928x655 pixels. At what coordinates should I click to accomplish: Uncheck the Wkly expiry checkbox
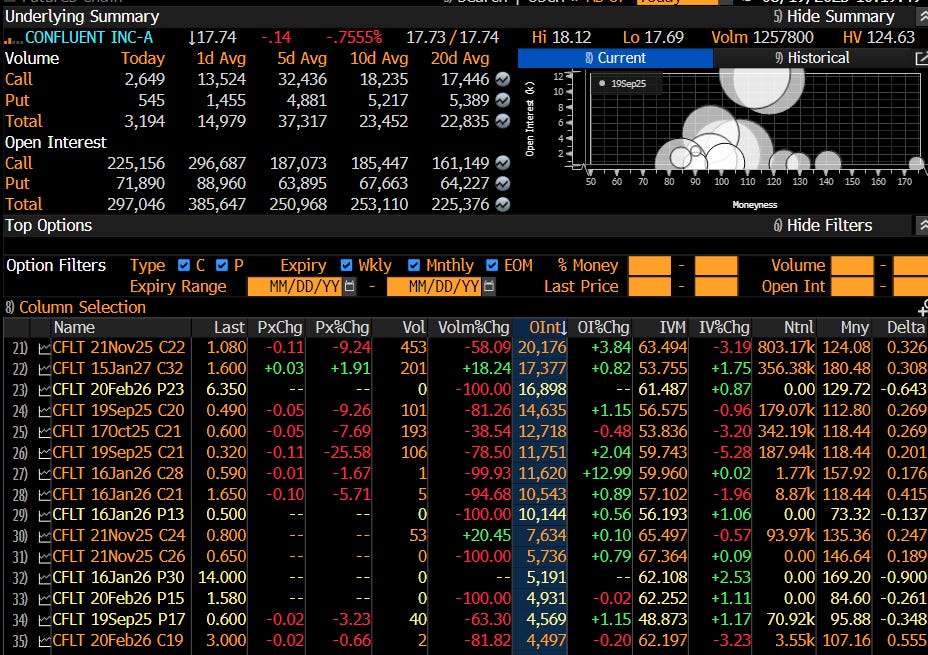coord(346,265)
